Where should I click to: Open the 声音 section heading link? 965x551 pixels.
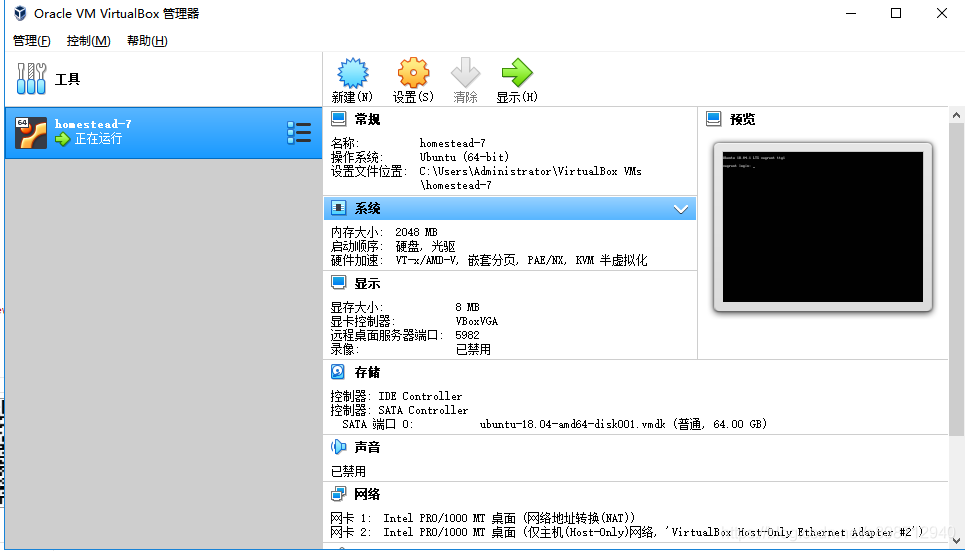367,447
